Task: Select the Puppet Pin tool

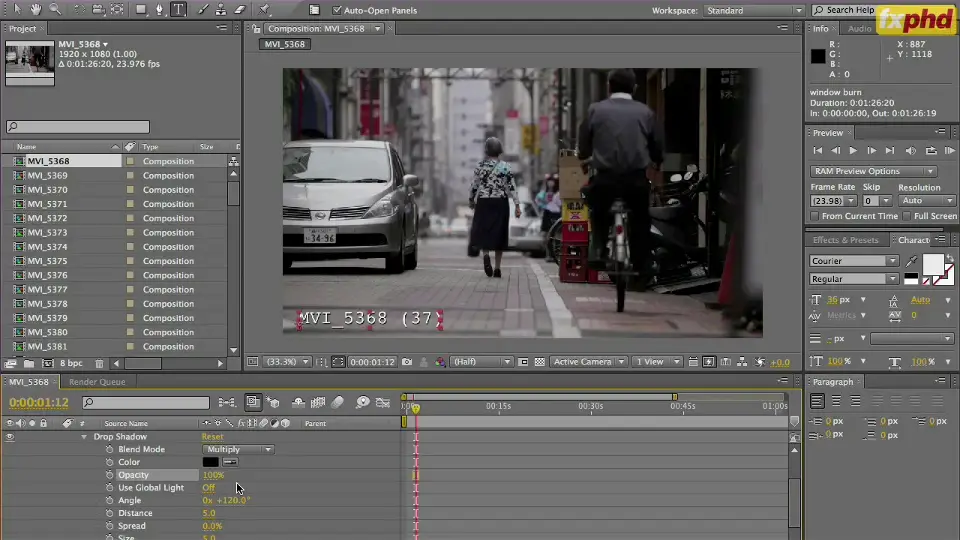Action: click(x=264, y=9)
